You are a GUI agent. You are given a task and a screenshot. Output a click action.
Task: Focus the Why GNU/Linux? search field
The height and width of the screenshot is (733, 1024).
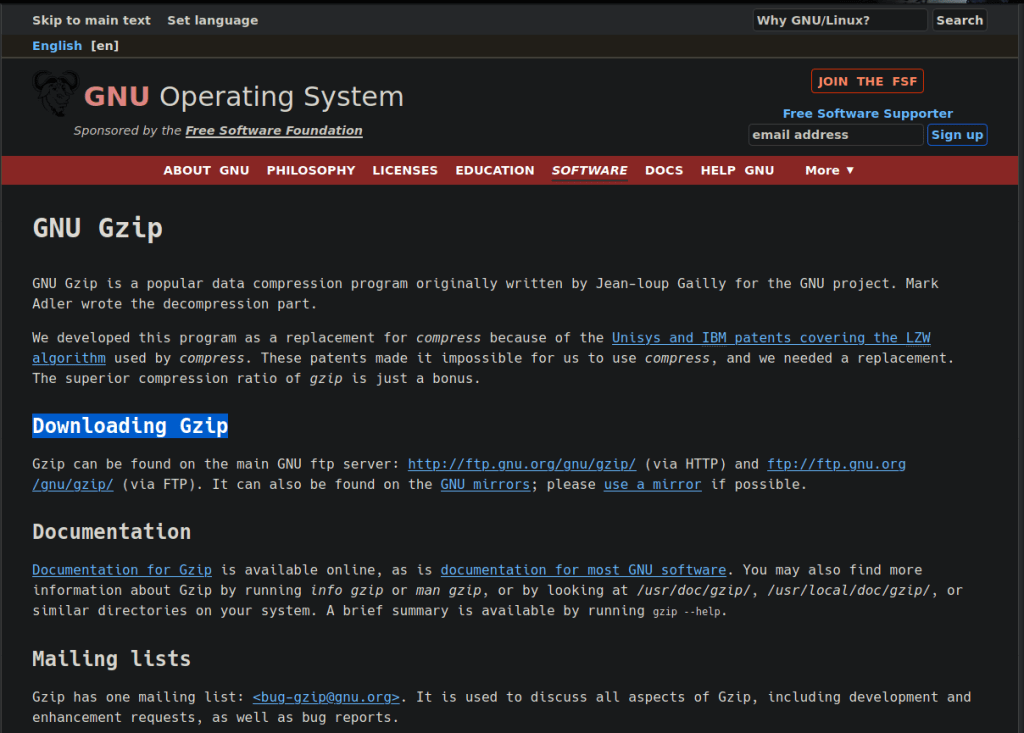click(x=839, y=20)
